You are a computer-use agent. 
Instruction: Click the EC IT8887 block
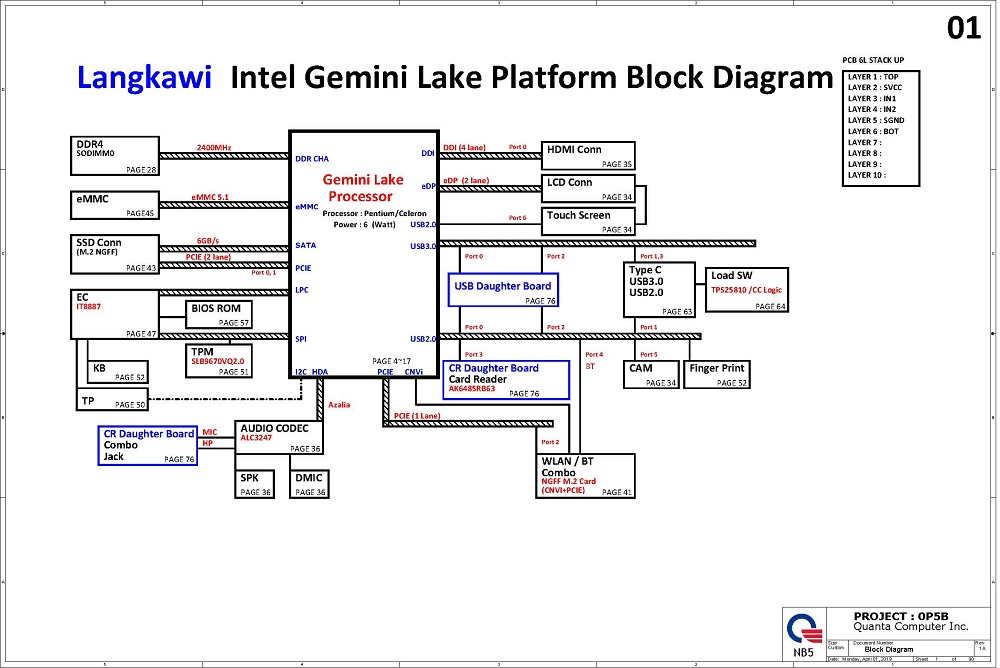[115, 314]
